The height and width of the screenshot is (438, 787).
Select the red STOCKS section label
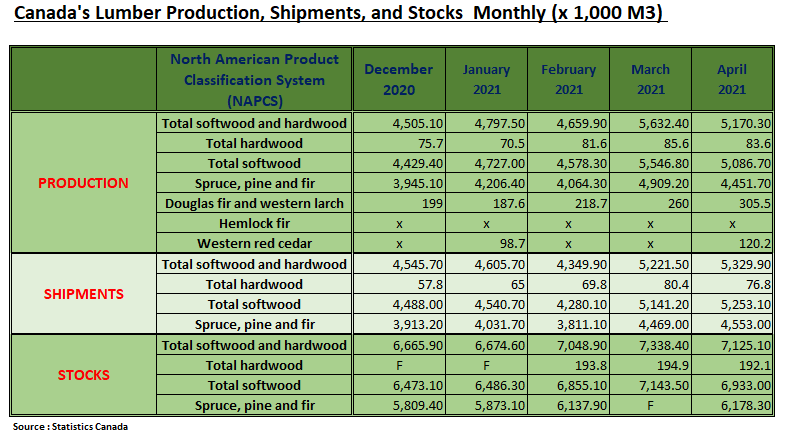click(83, 375)
